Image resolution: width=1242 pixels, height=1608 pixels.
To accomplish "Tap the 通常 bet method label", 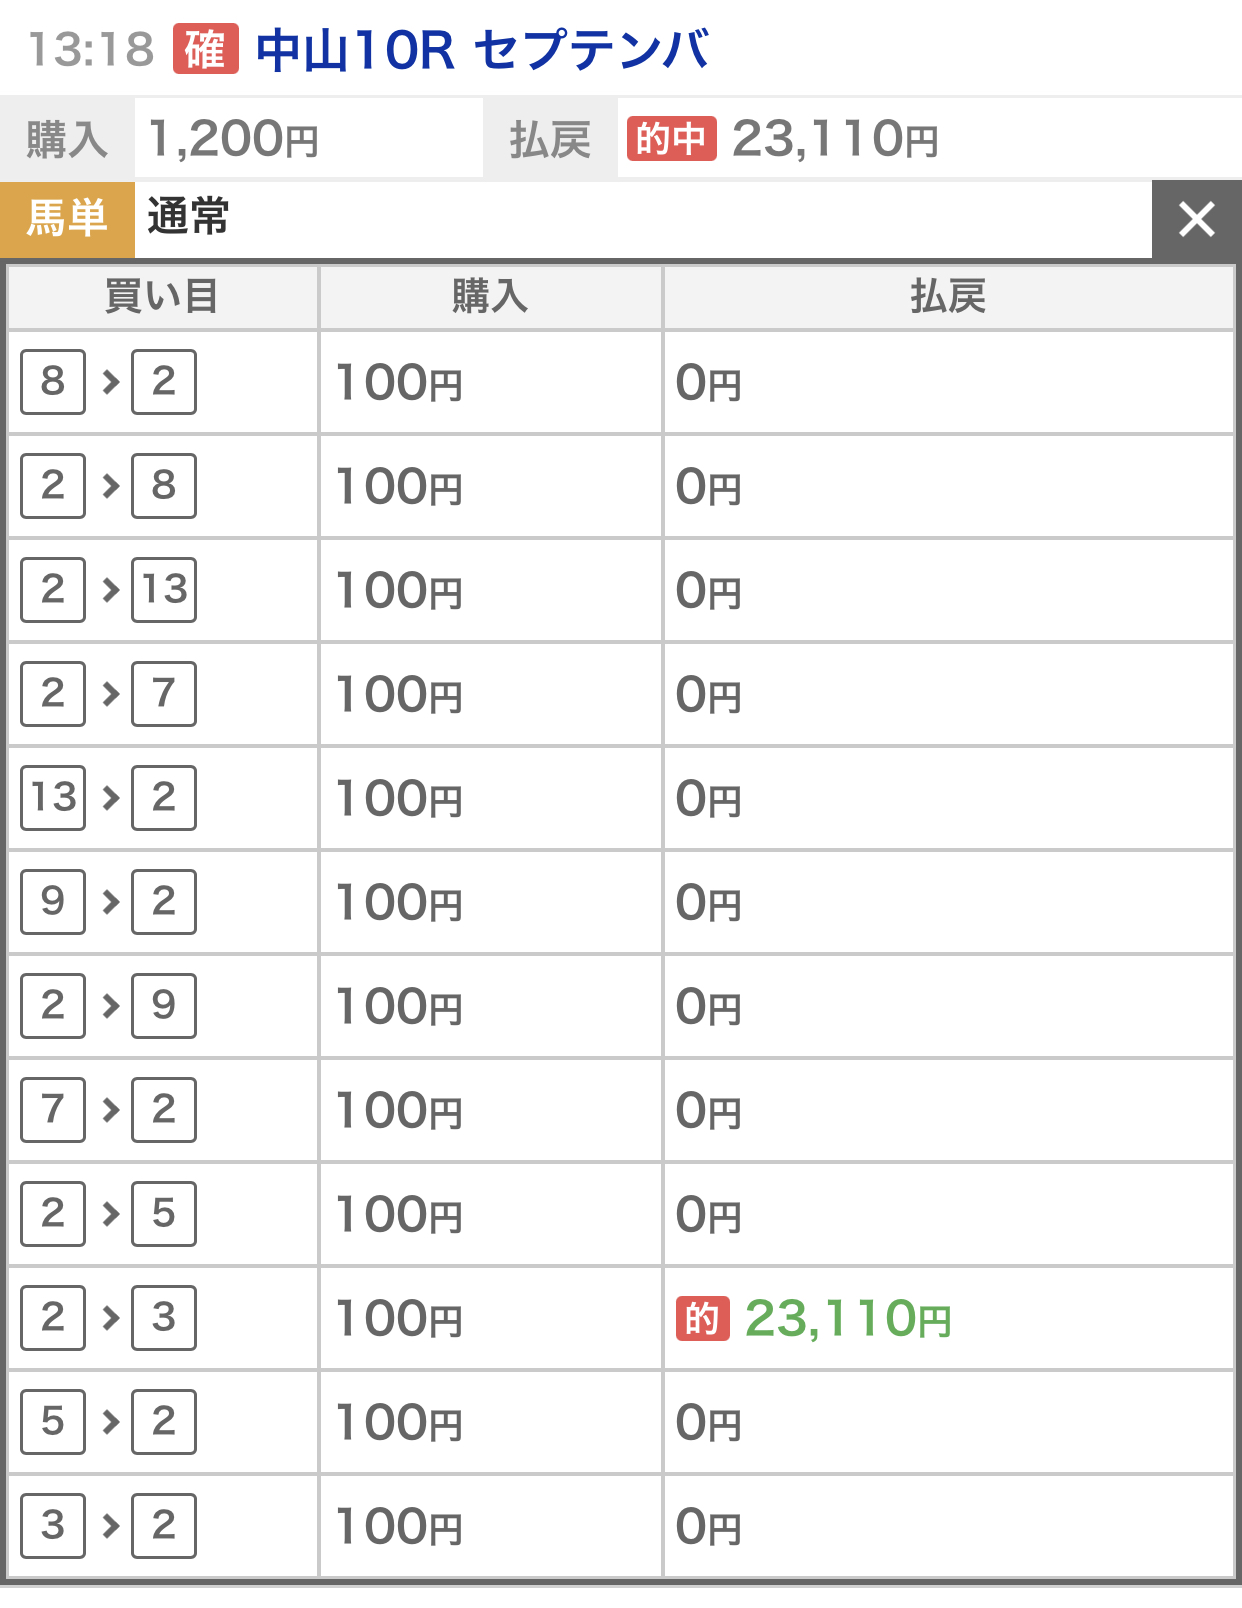I will pos(188,217).
